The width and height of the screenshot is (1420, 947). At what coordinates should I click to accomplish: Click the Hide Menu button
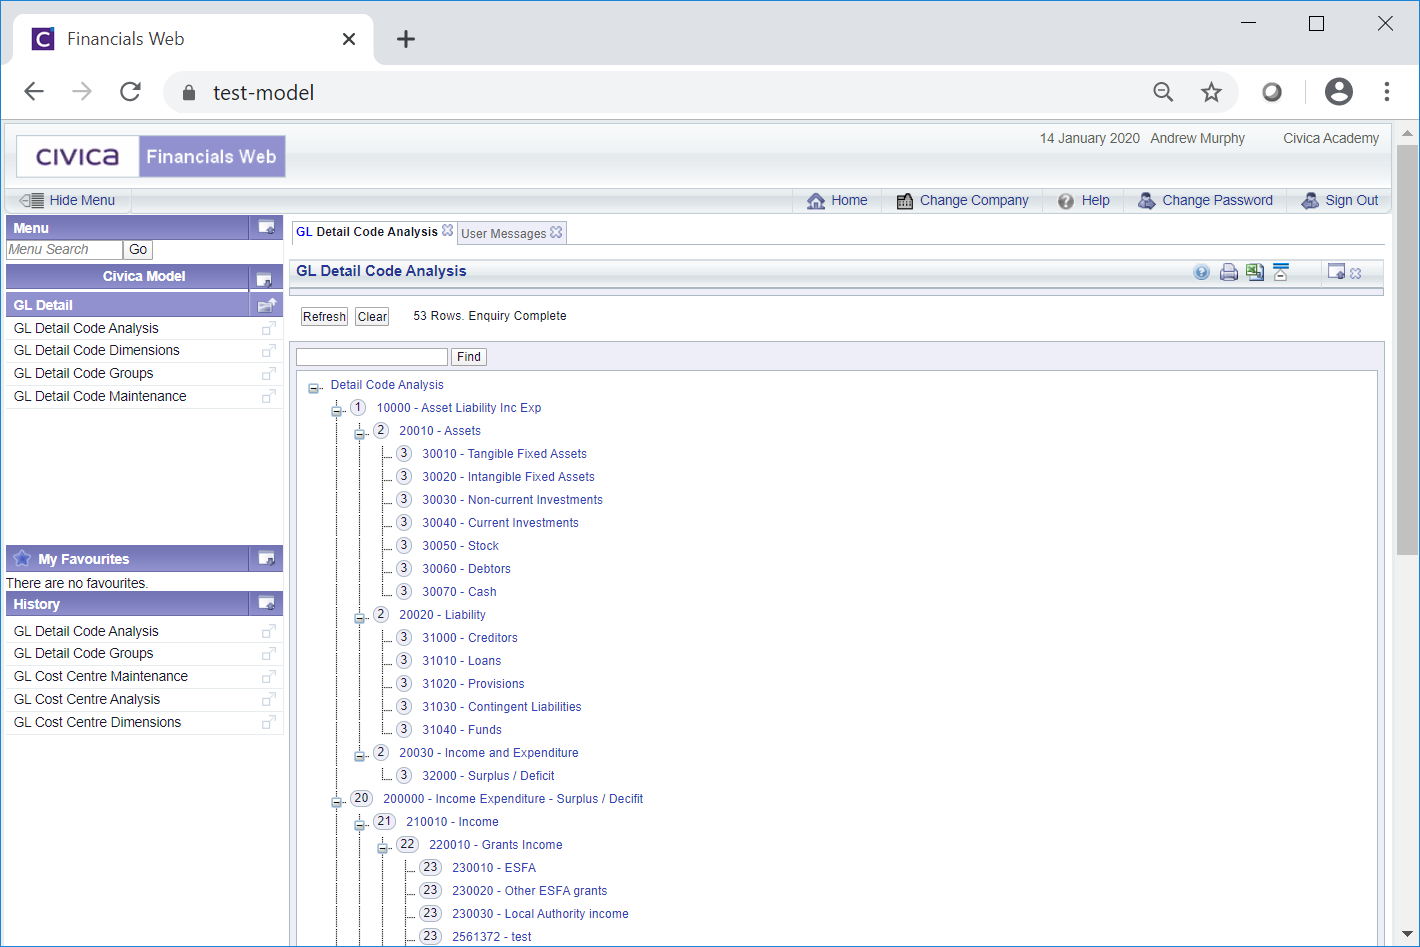click(x=68, y=200)
